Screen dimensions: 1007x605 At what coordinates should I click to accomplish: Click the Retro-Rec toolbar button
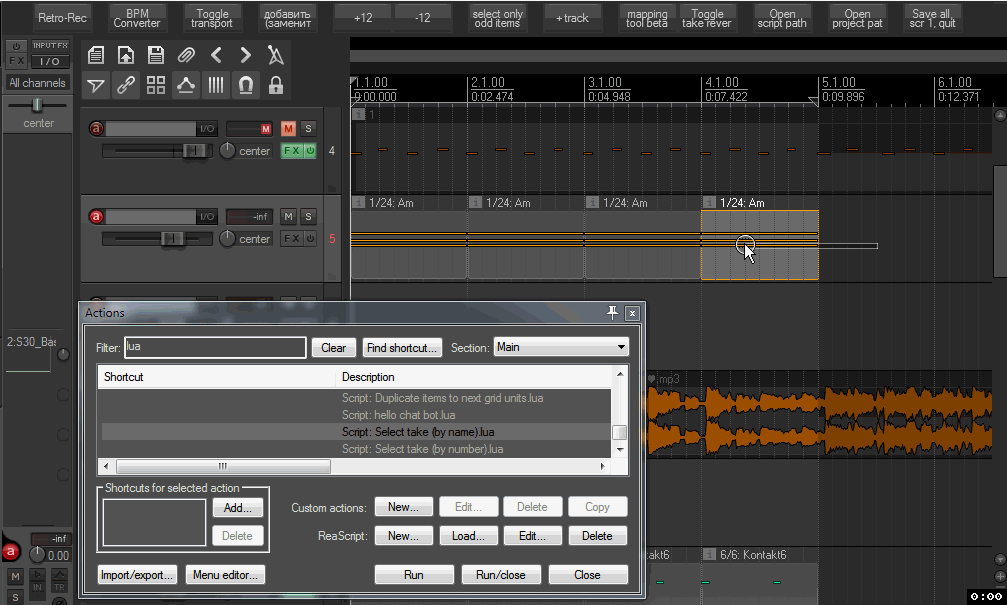[x=62, y=18]
